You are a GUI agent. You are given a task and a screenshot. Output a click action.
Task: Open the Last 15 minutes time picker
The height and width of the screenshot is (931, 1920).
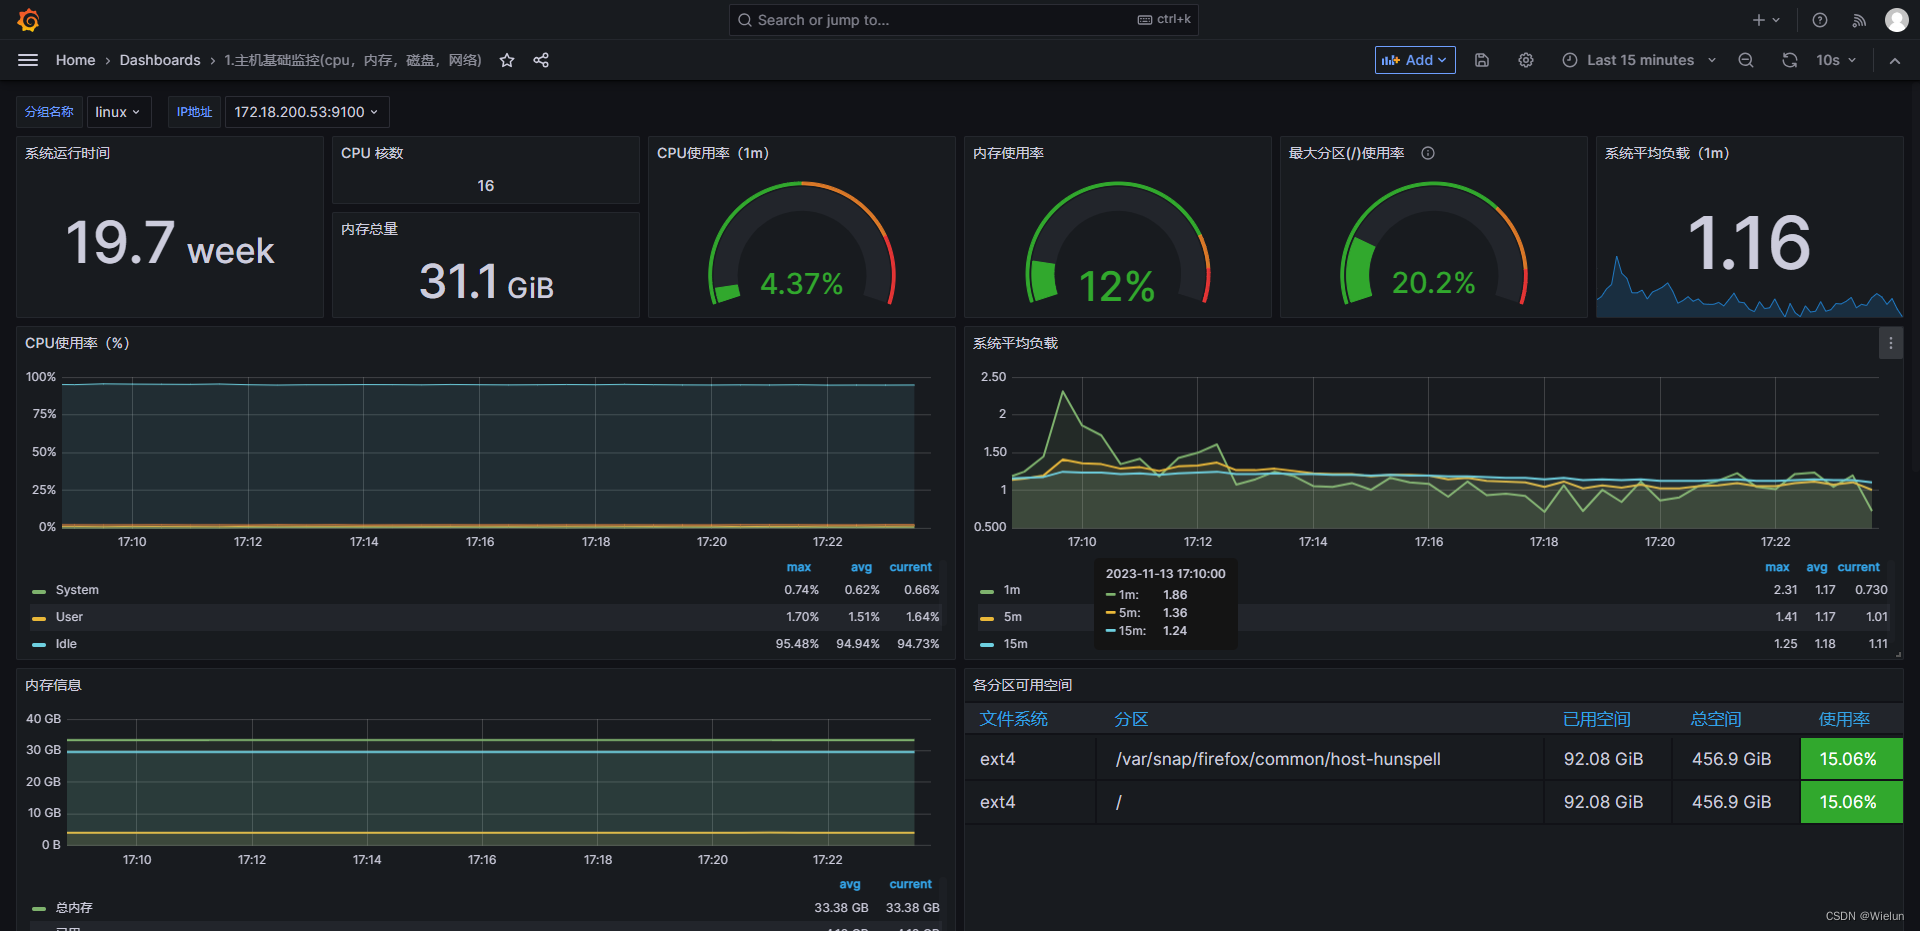click(1639, 60)
